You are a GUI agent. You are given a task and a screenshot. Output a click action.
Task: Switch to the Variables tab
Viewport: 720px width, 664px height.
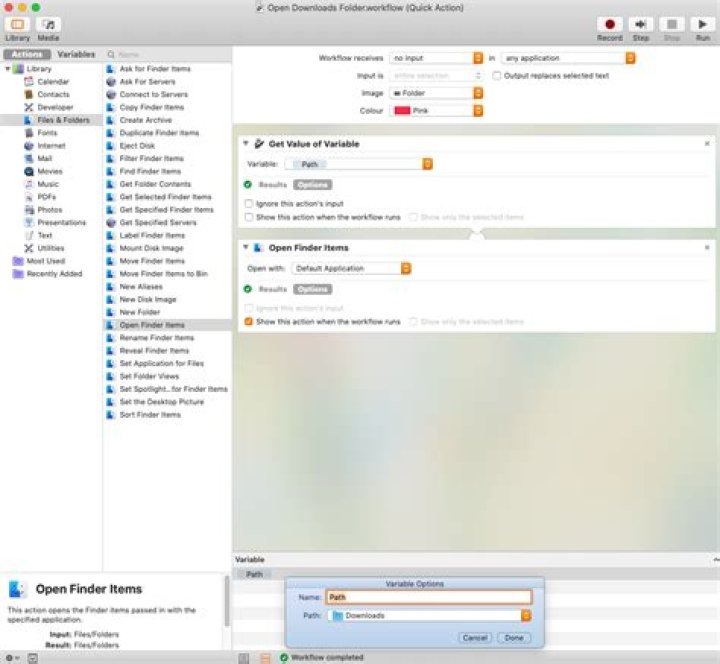[76, 54]
